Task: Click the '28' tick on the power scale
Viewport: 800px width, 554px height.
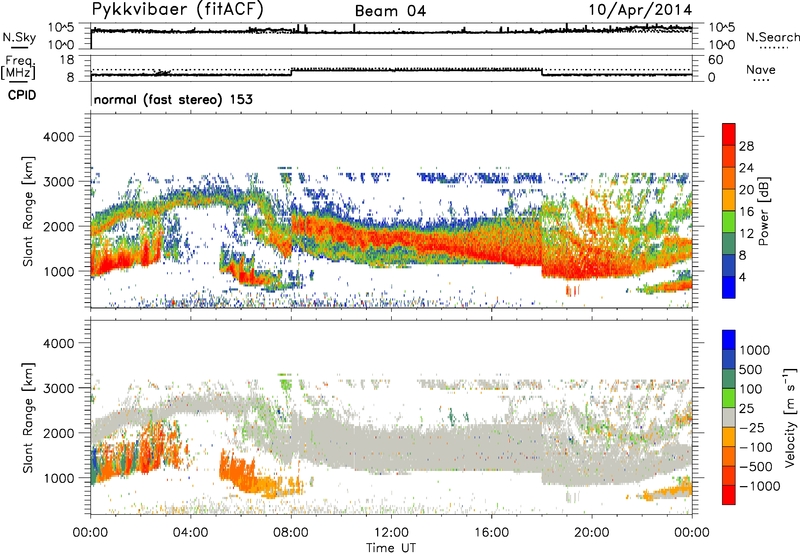Action: click(x=746, y=146)
